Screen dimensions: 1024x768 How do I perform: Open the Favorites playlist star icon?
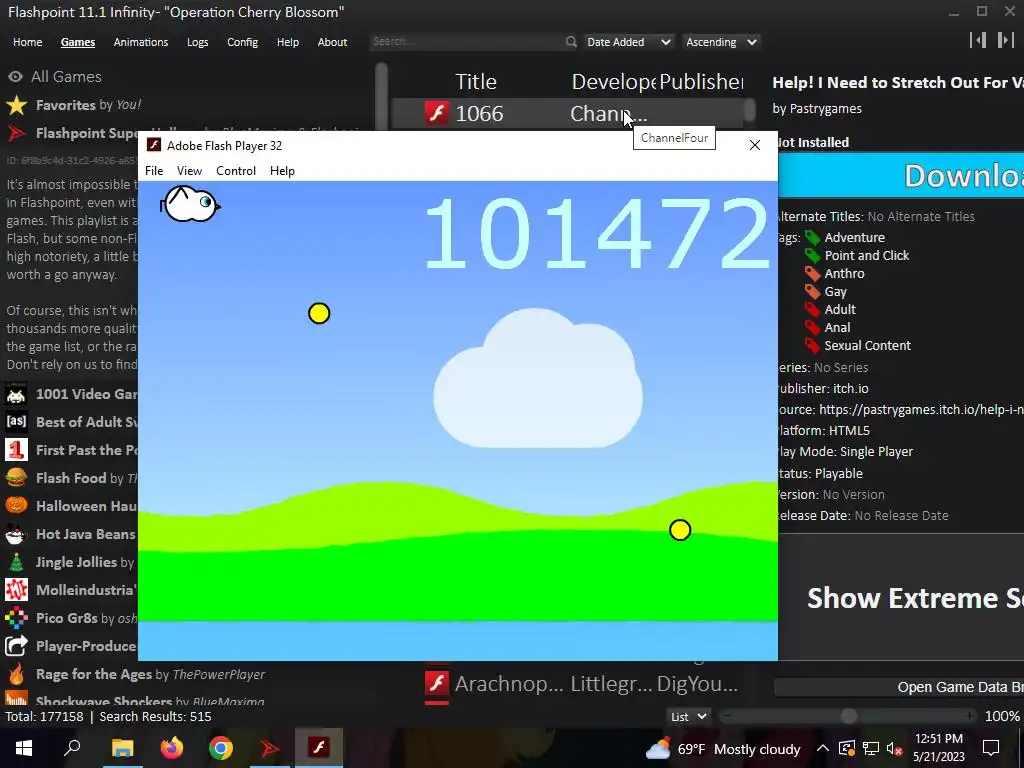16,105
